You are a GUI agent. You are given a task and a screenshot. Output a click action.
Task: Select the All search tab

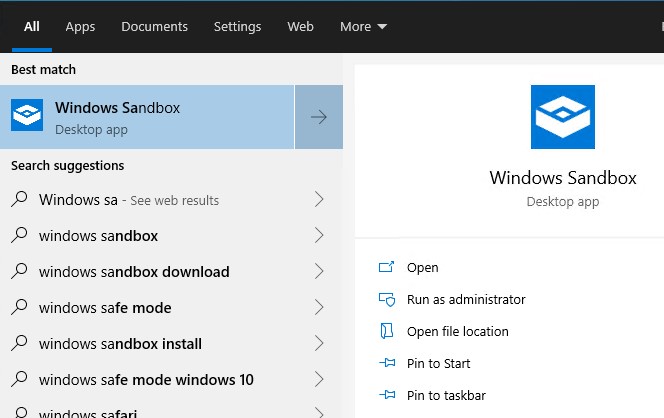(x=32, y=27)
